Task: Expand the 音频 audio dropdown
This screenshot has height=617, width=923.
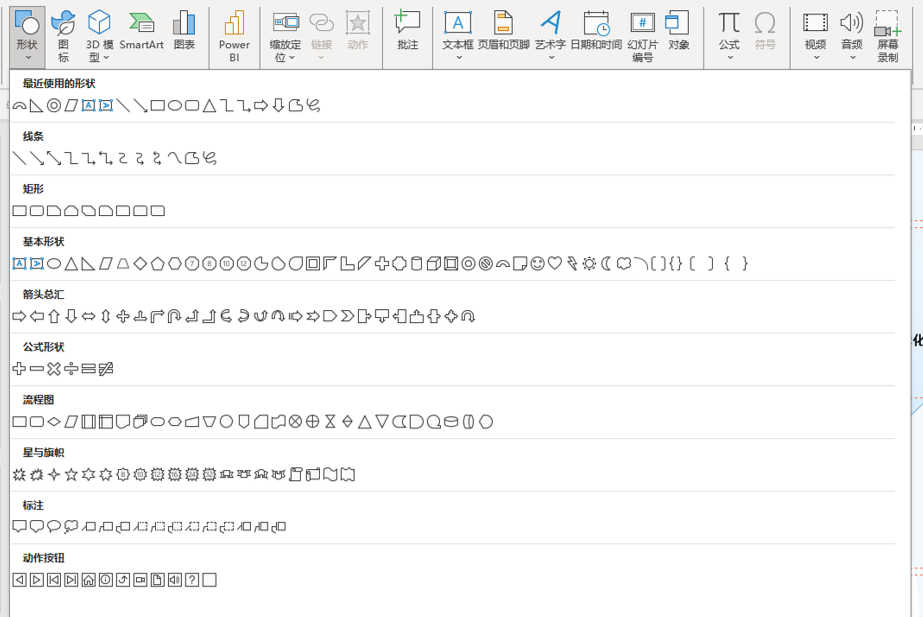Action: pos(852,37)
